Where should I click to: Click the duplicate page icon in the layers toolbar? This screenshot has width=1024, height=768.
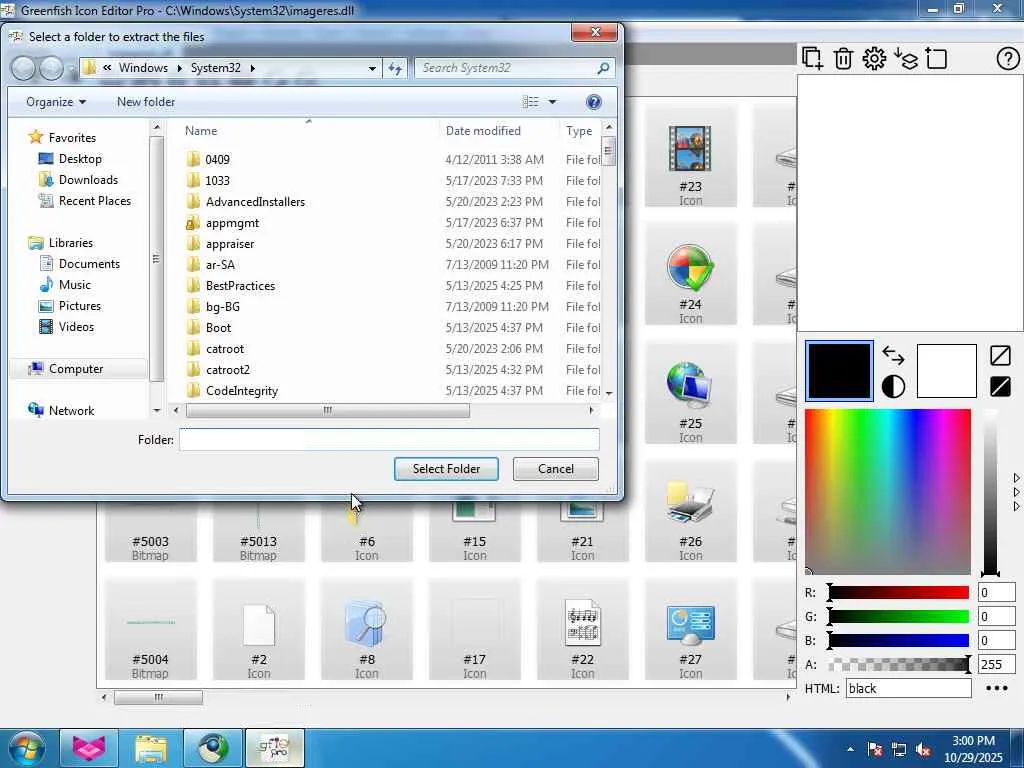(x=812, y=59)
